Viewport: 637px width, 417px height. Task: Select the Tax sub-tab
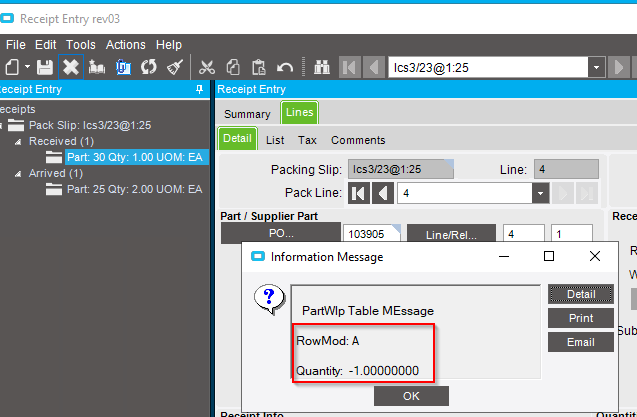point(307,140)
